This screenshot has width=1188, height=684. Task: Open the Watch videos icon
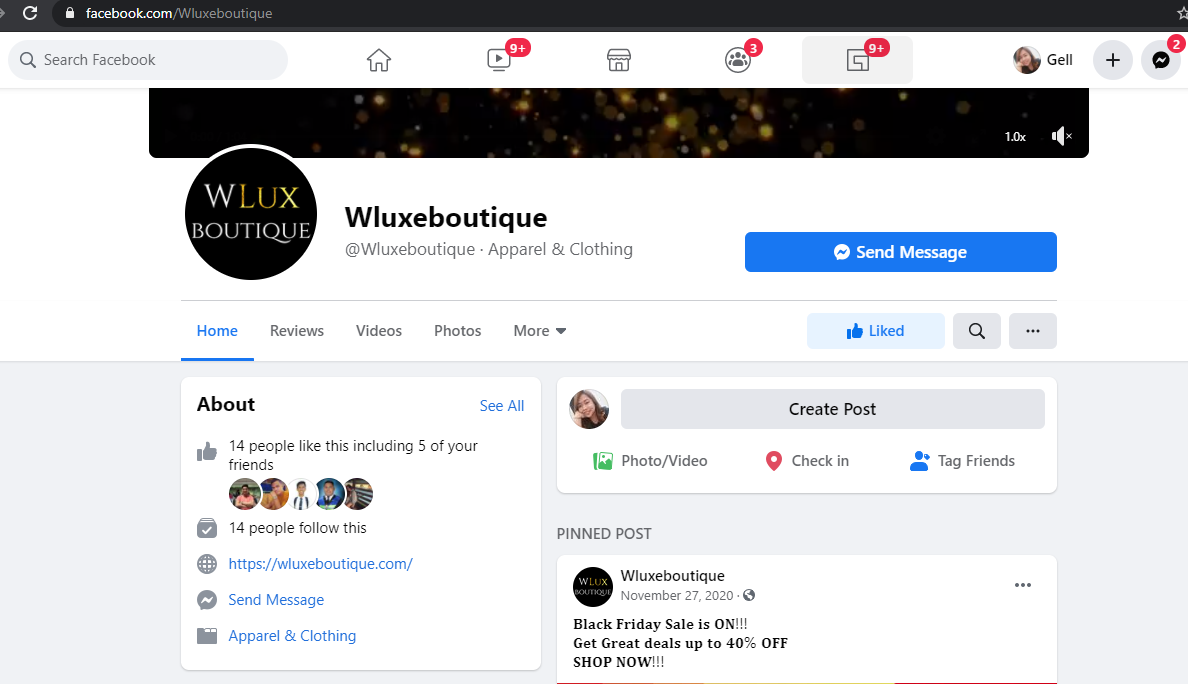(x=499, y=60)
